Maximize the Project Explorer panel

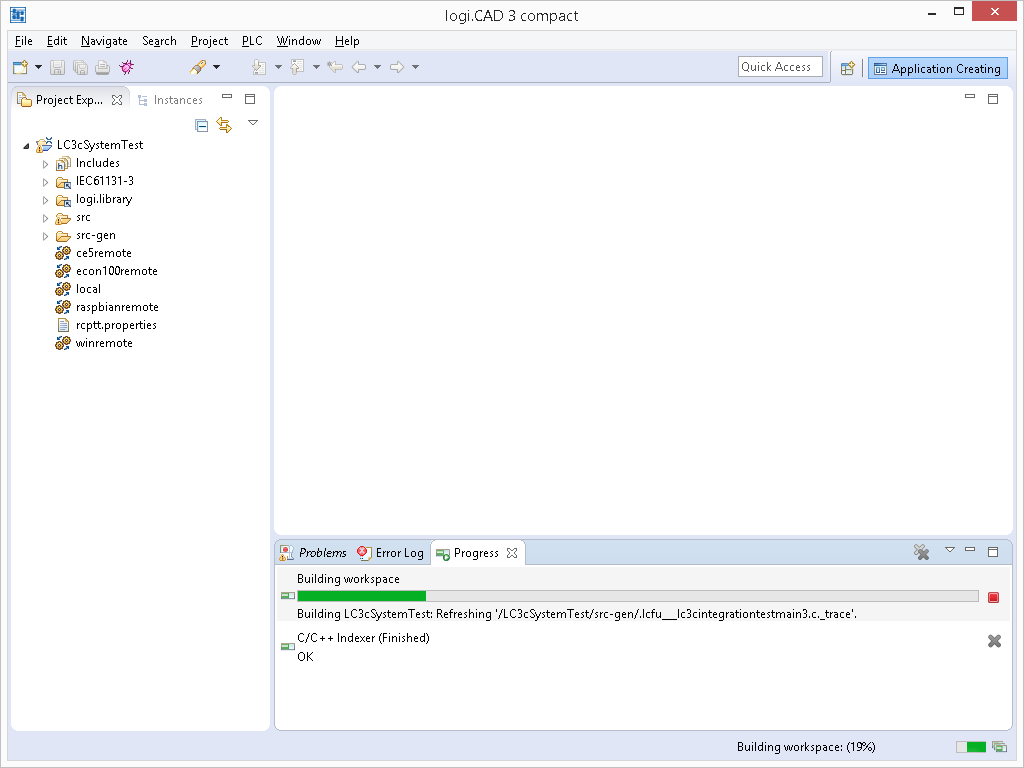(249, 99)
